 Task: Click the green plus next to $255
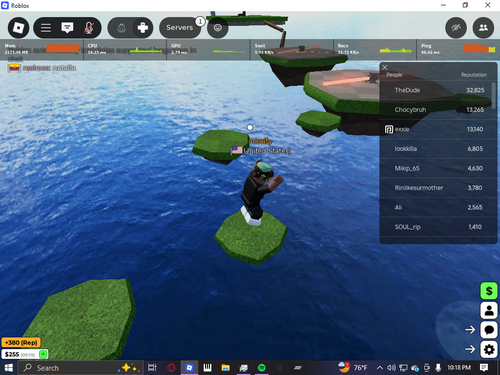[43, 354]
